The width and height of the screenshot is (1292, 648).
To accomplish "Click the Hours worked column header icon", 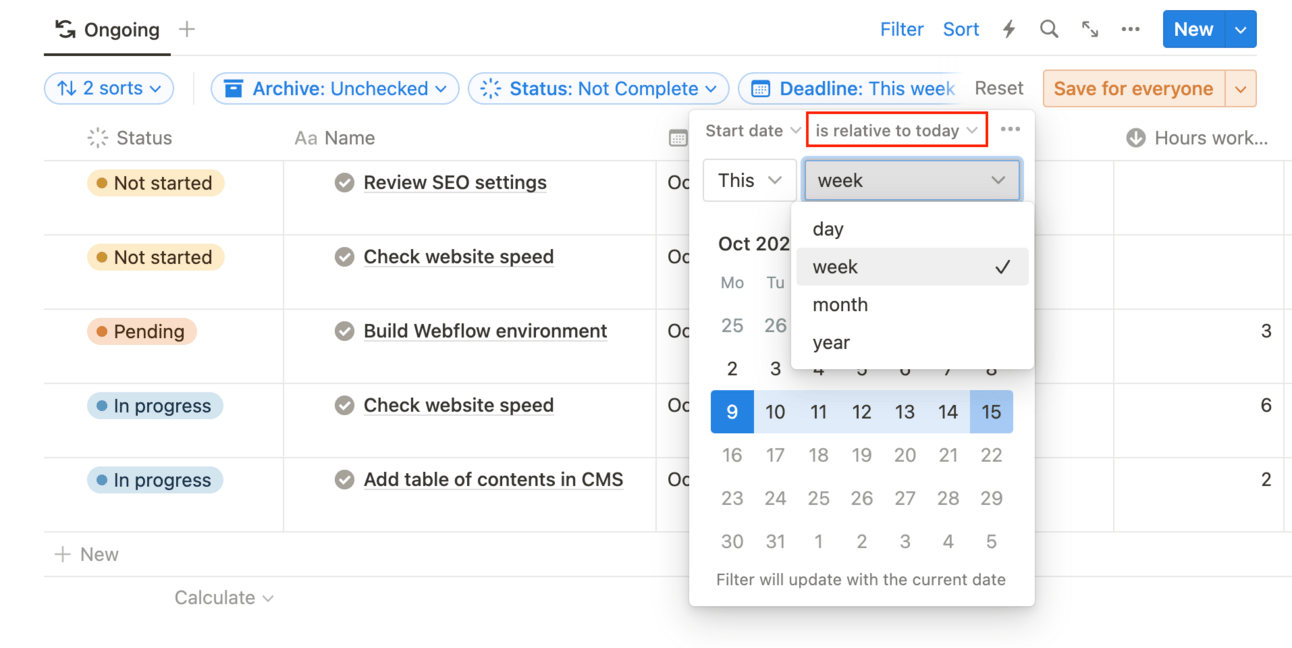I will pyautogui.click(x=1136, y=138).
